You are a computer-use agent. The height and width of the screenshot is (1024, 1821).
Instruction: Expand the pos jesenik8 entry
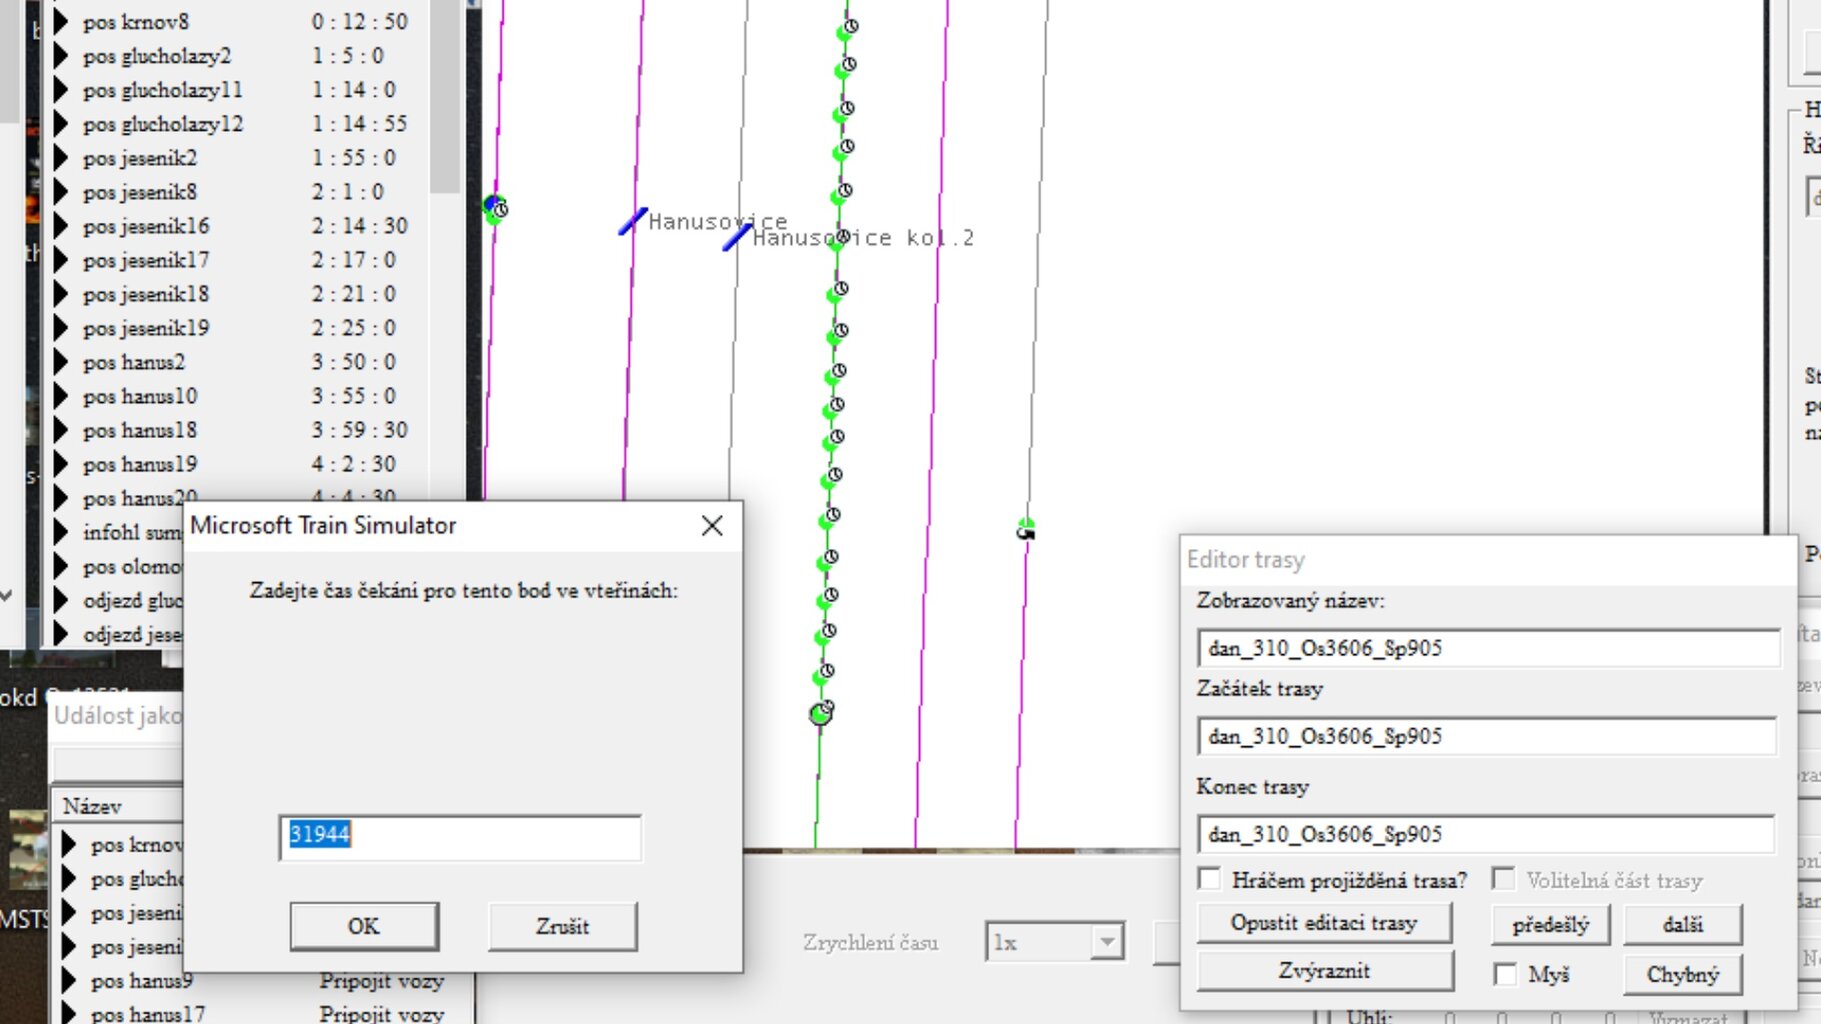pyautogui.click(x=62, y=191)
